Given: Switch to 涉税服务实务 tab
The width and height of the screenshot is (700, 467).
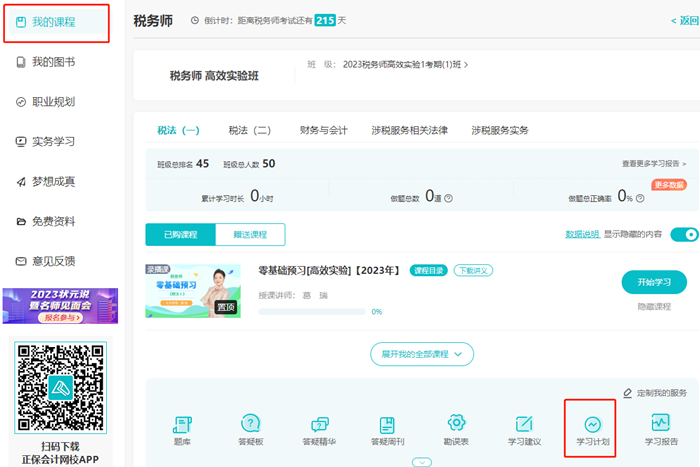Looking at the screenshot, I should click(x=500, y=130).
